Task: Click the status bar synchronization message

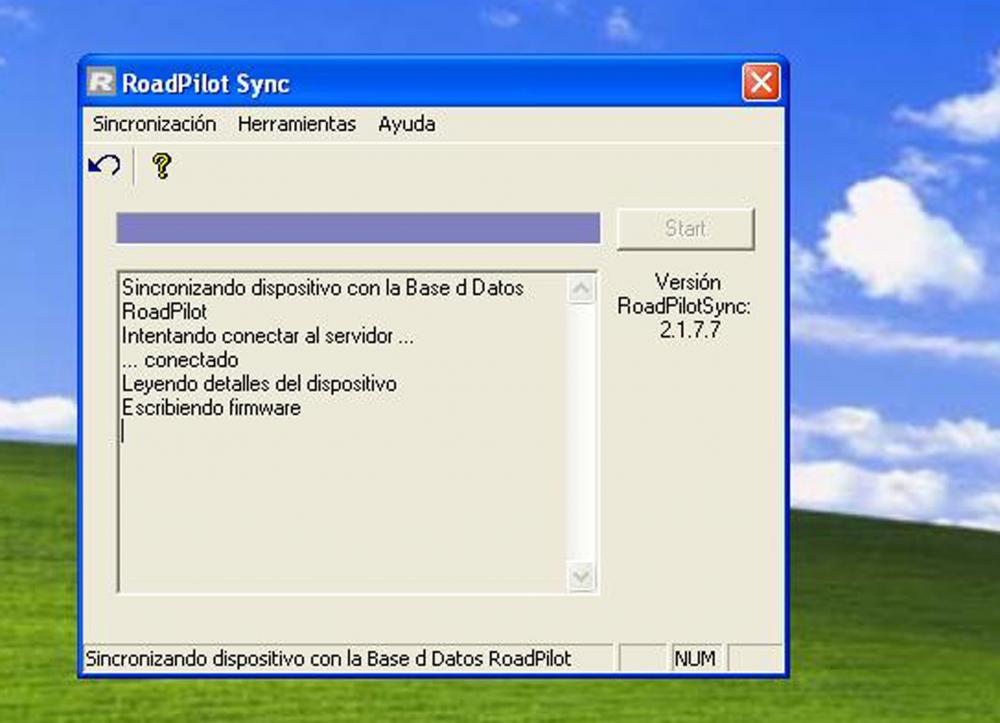Action: pyautogui.click(x=328, y=659)
